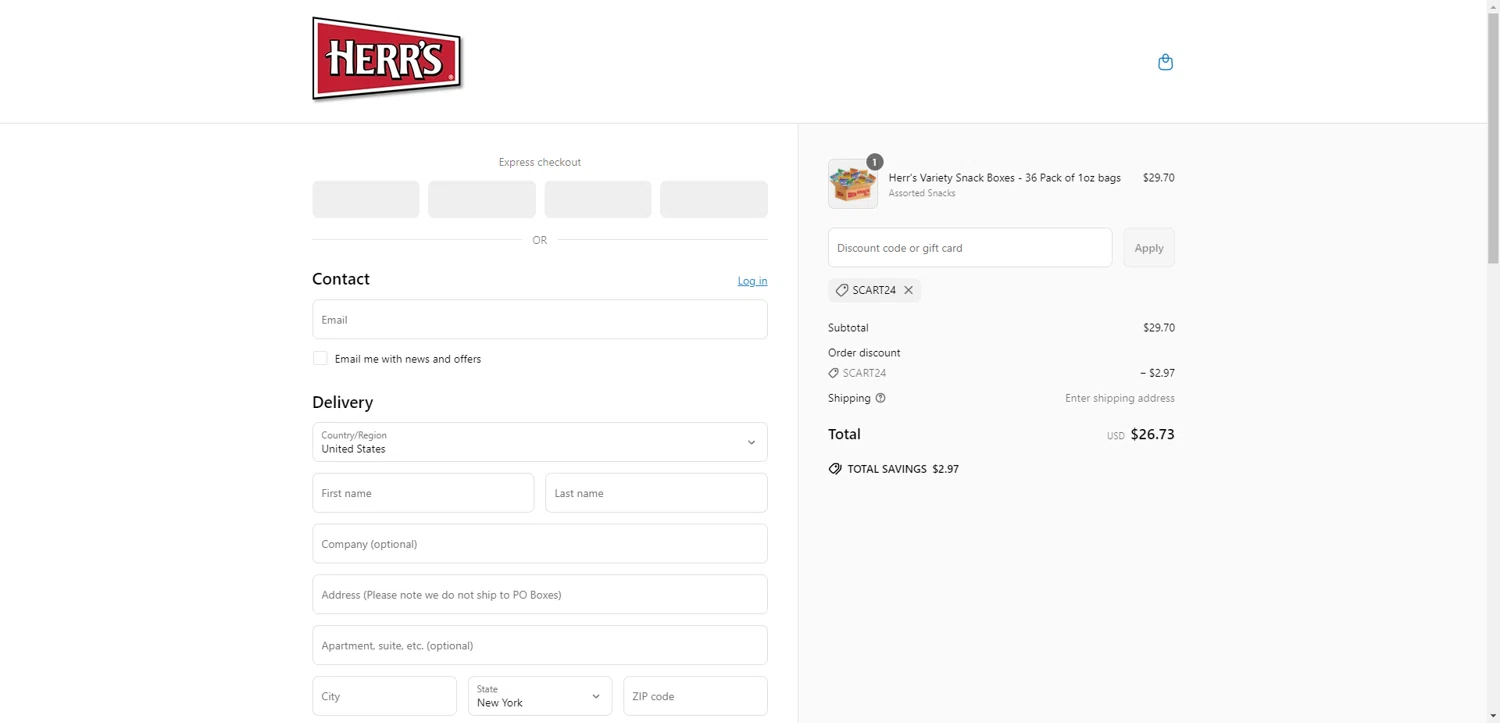The width and height of the screenshot is (1500, 723).
Task: Focus the City field
Action: click(x=384, y=696)
